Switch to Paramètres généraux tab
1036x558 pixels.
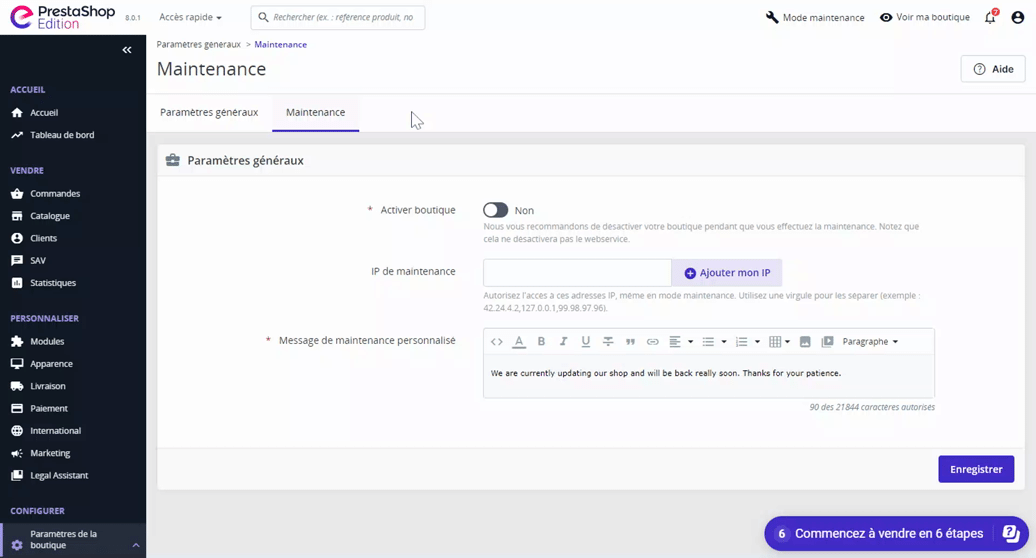point(209,112)
